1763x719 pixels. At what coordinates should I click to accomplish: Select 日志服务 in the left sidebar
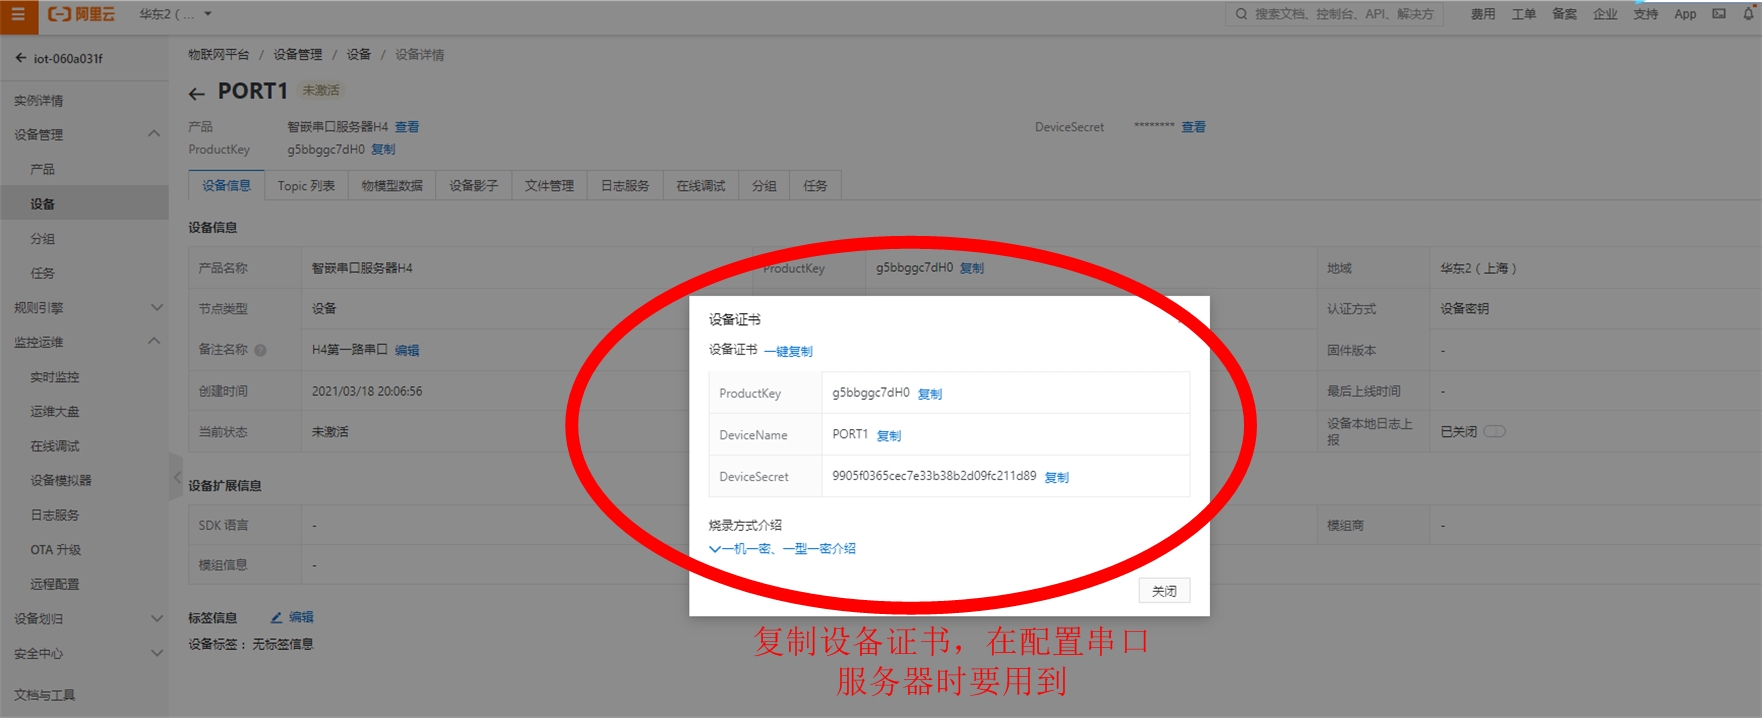(x=55, y=515)
